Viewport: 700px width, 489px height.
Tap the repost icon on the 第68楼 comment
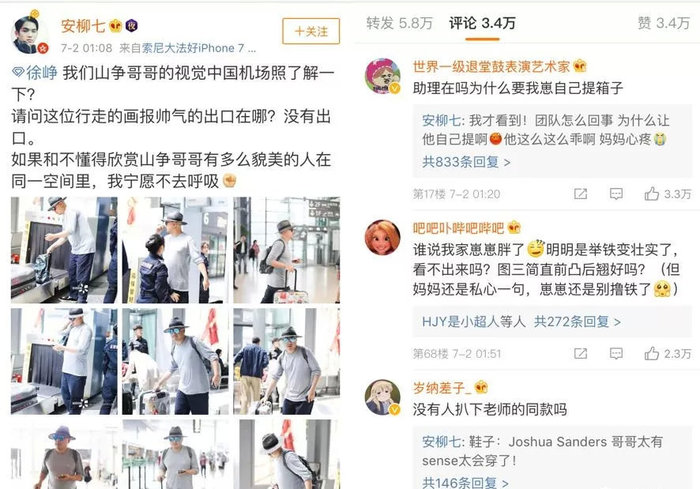(580, 354)
